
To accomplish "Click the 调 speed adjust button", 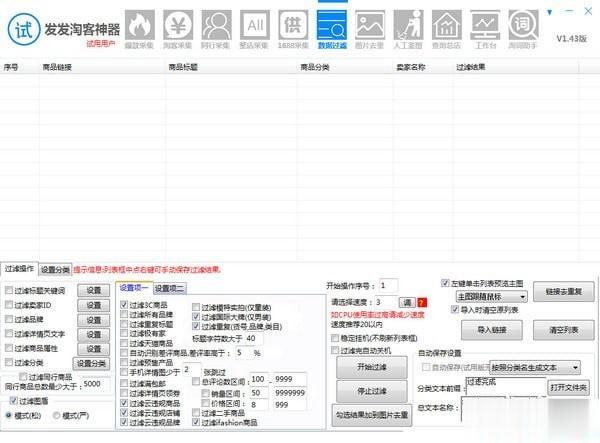I will click(x=407, y=303).
